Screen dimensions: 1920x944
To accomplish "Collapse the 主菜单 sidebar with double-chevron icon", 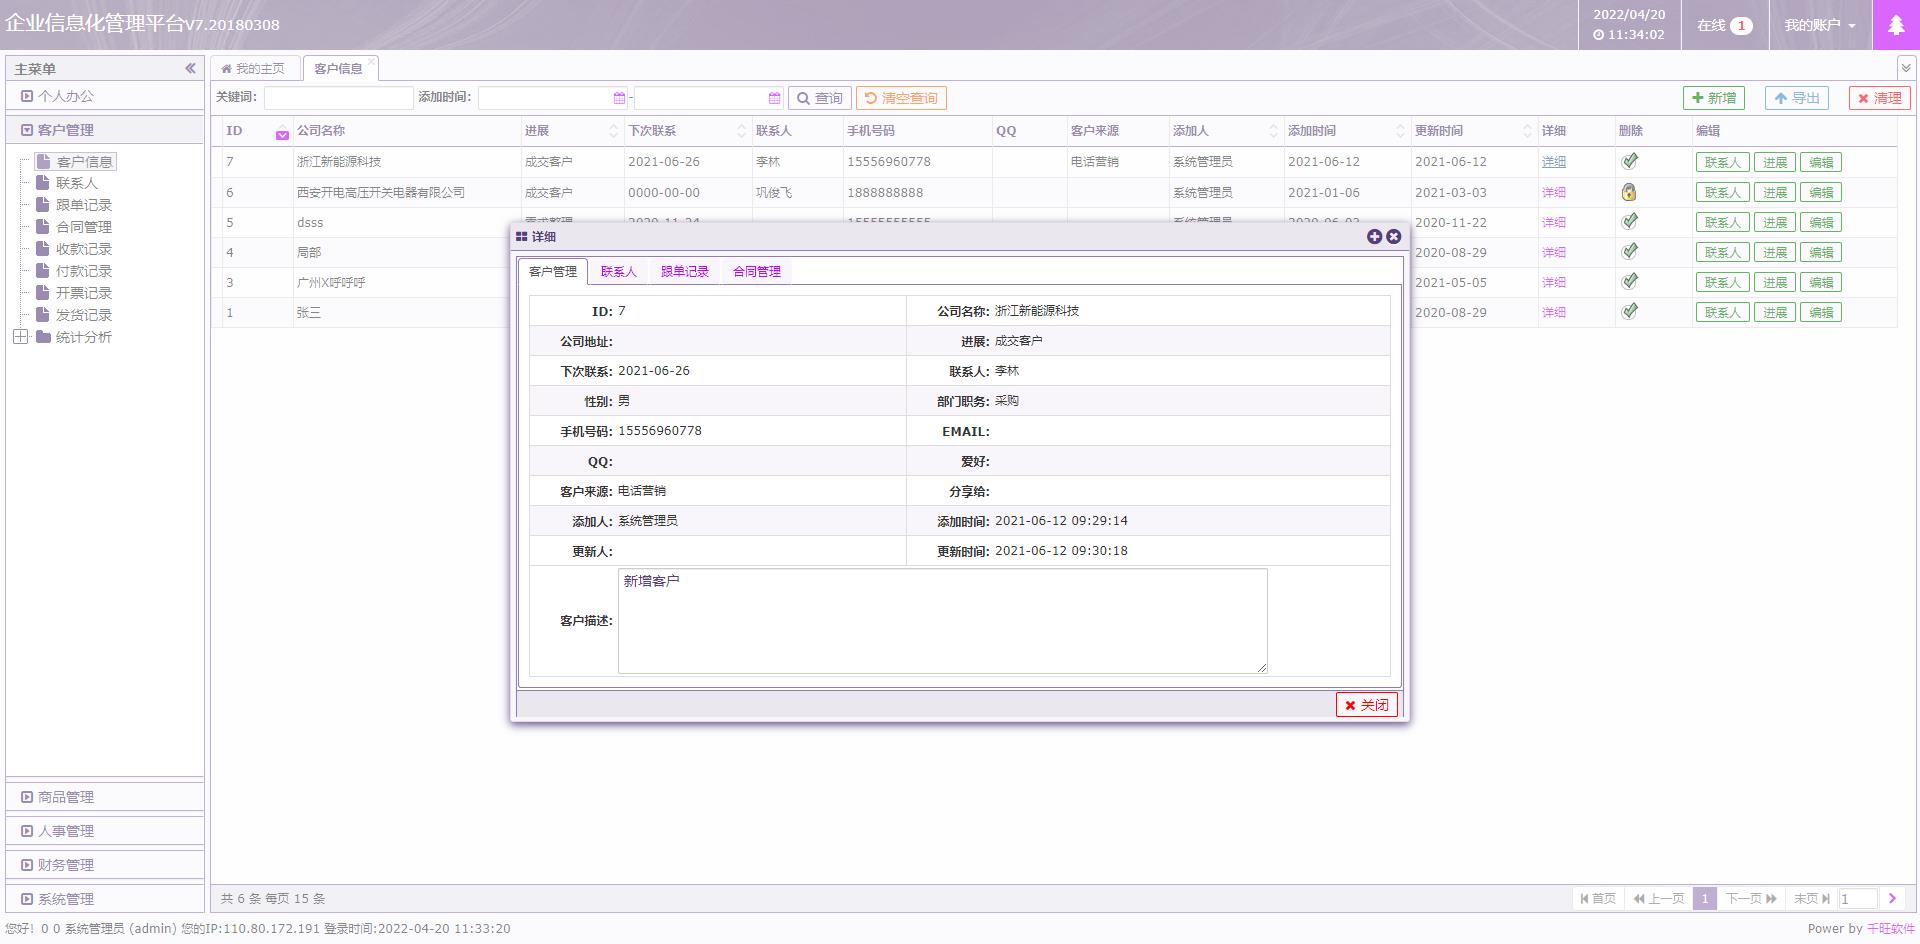I will click(190, 68).
